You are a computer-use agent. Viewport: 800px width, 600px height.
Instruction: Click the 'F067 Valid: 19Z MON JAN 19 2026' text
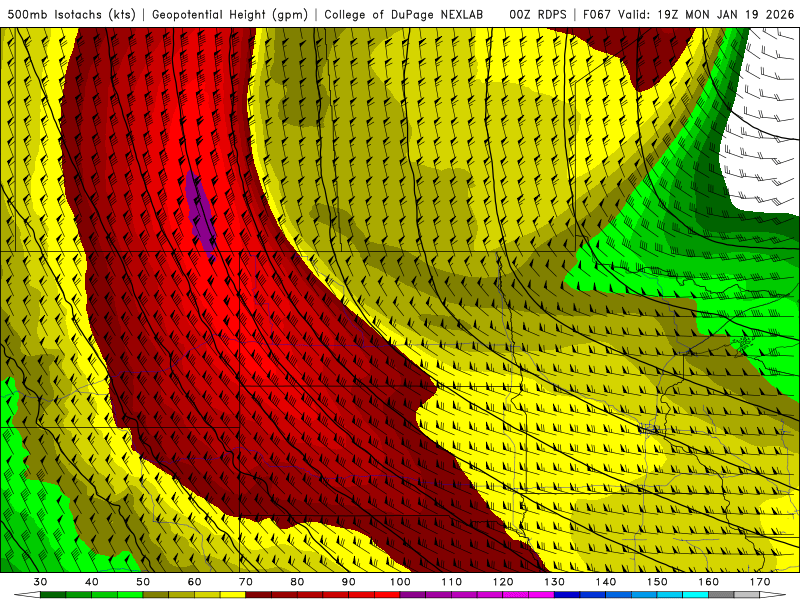point(688,14)
